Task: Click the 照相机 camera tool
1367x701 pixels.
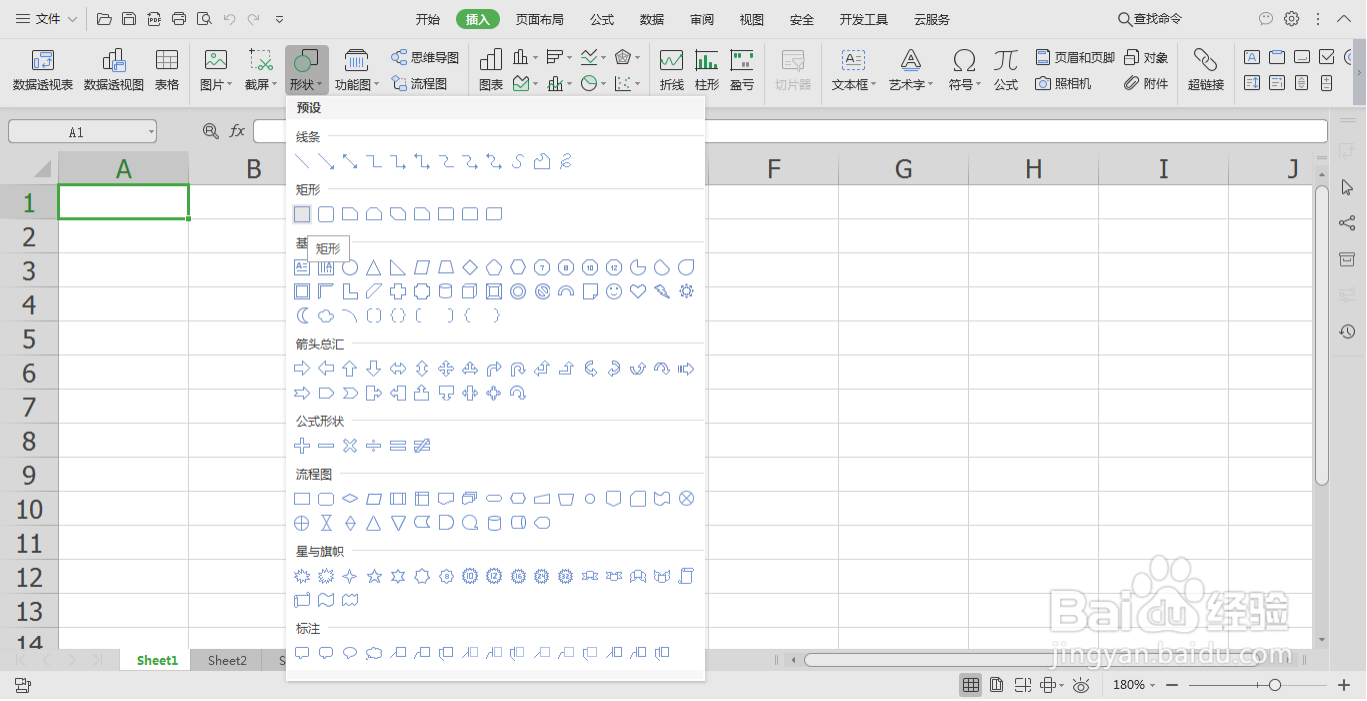Action: tap(1063, 84)
